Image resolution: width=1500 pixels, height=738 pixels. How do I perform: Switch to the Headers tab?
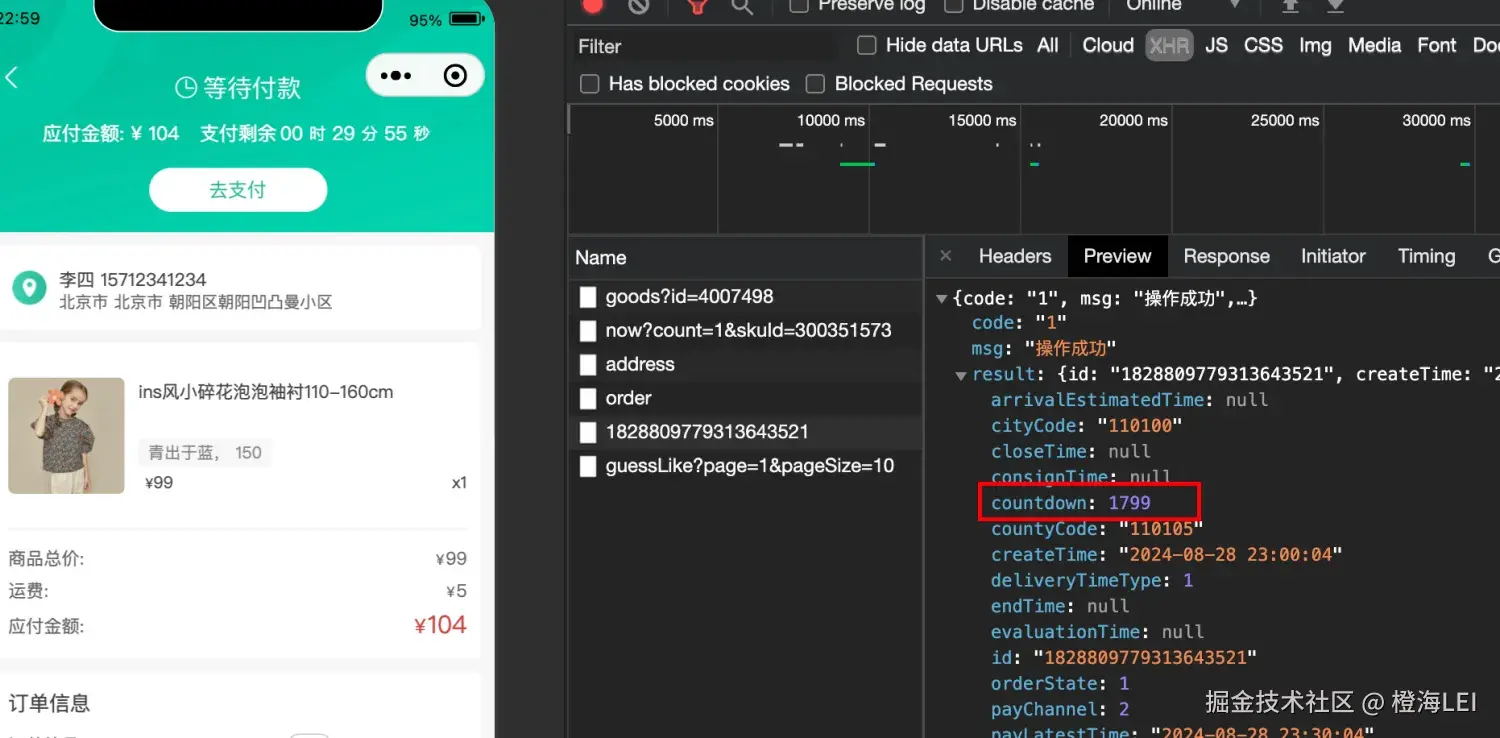(1015, 257)
